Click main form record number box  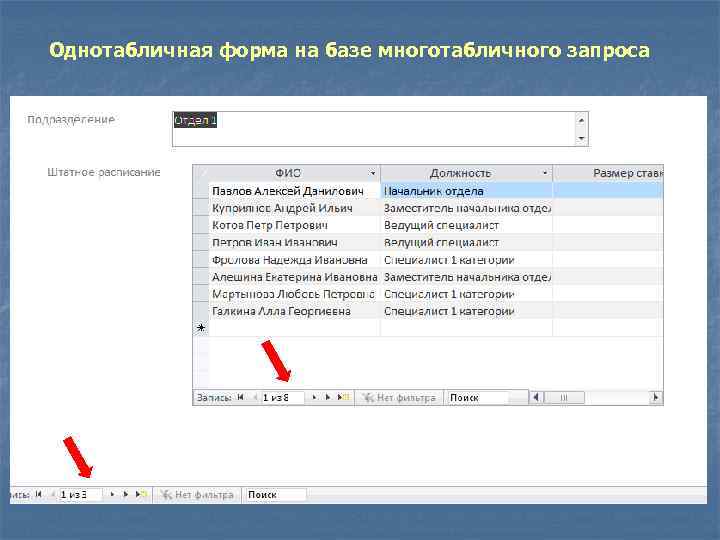pyautogui.click(x=80, y=495)
